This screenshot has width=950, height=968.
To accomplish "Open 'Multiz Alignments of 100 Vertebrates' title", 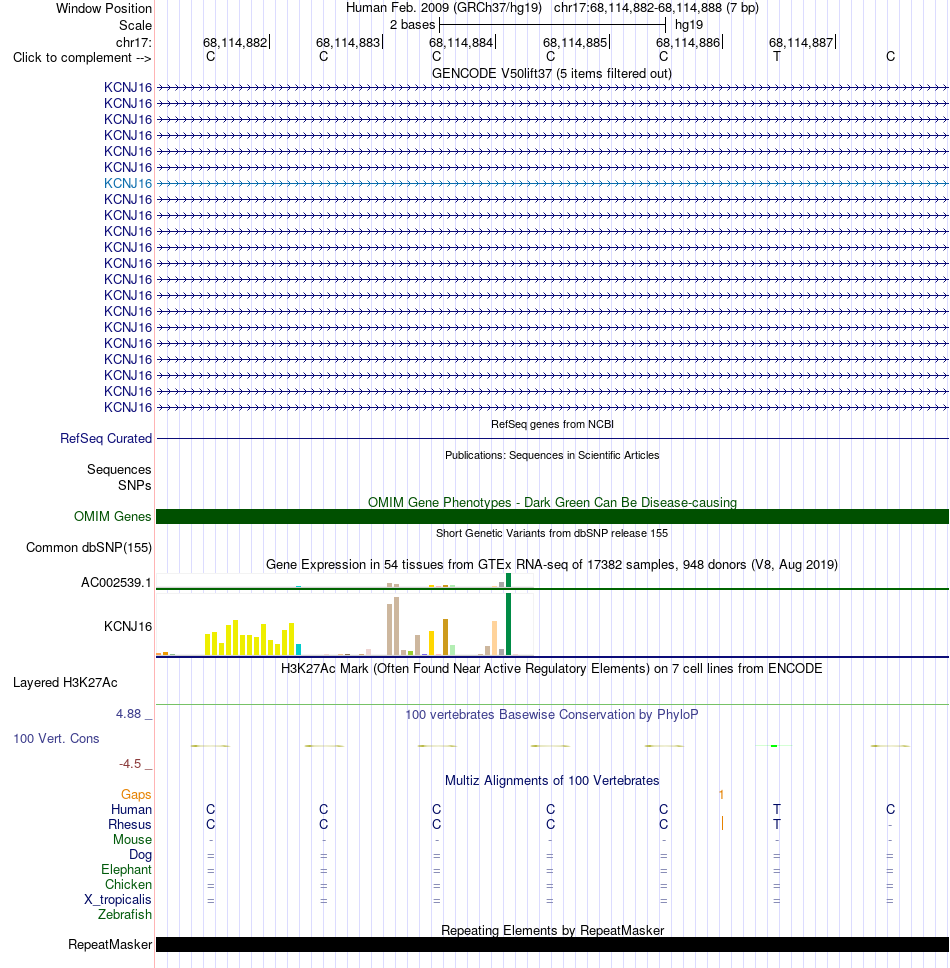I will (x=552, y=780).
